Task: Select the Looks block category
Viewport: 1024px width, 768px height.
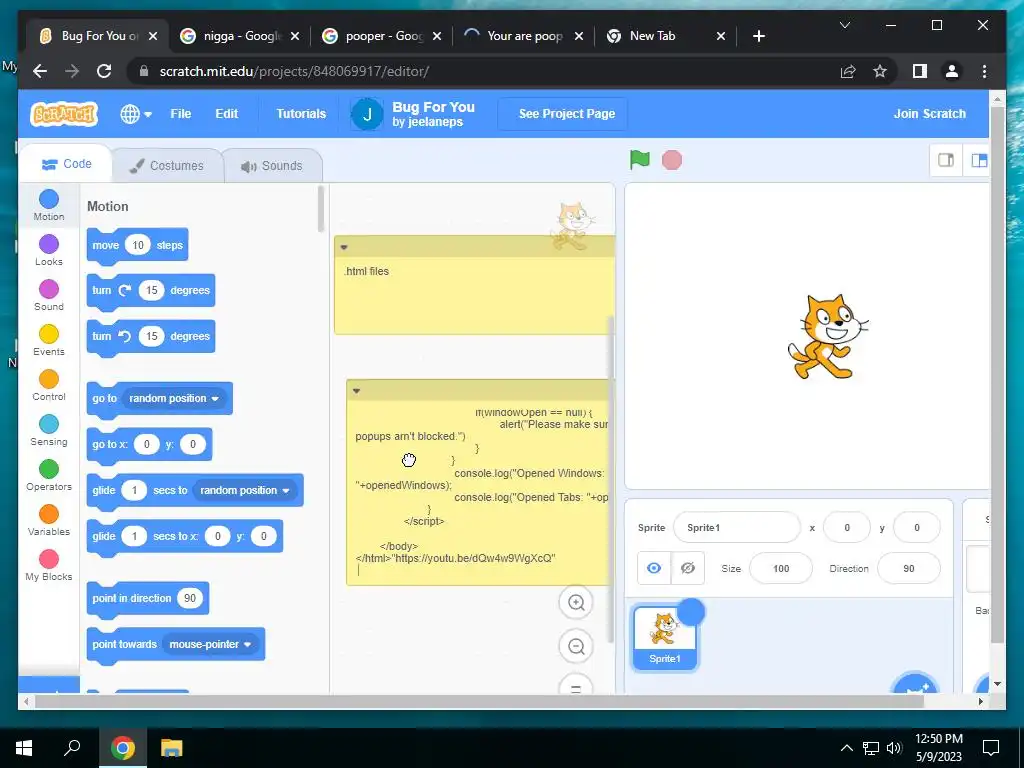Action: point(49,250)
